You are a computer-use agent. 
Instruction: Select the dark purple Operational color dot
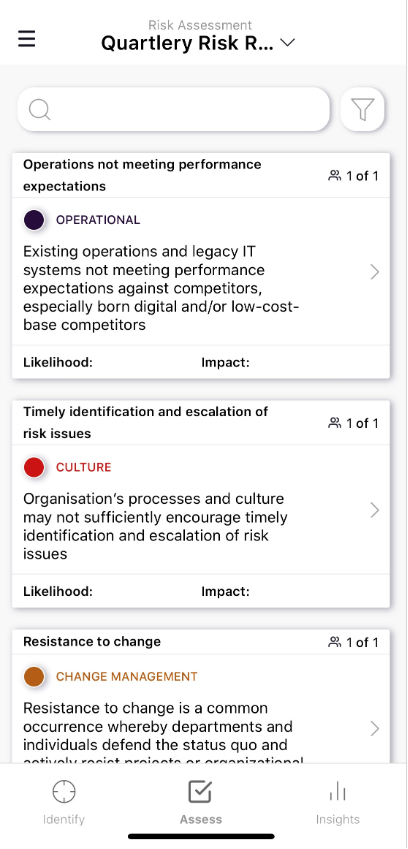pos(34,220)
